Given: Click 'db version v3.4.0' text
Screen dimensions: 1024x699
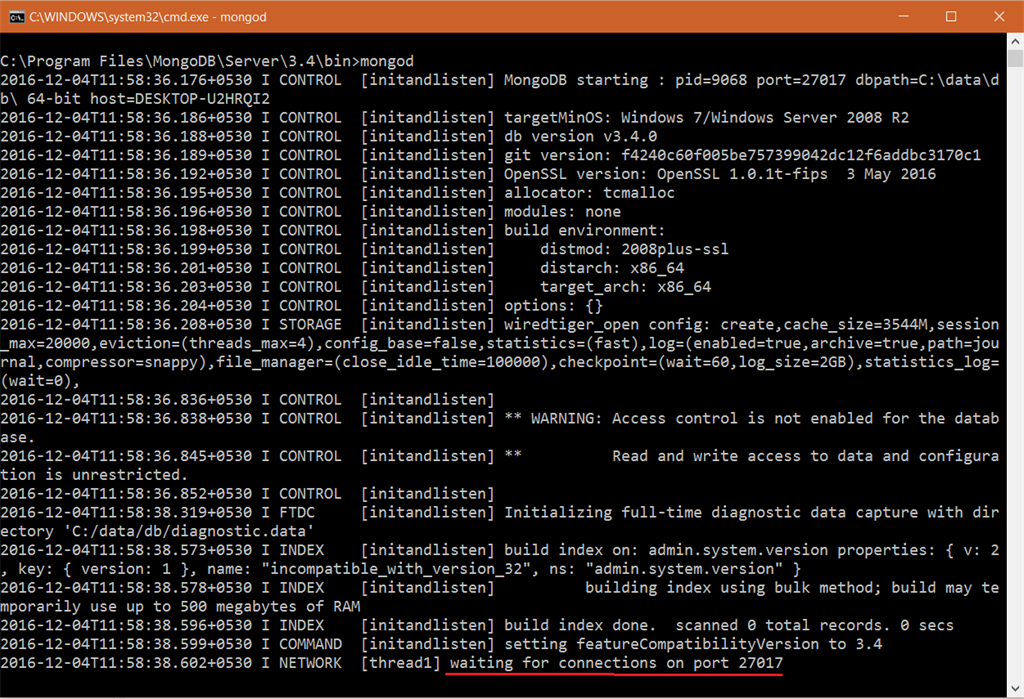Looking at the screenshot, I should (580, 137).
